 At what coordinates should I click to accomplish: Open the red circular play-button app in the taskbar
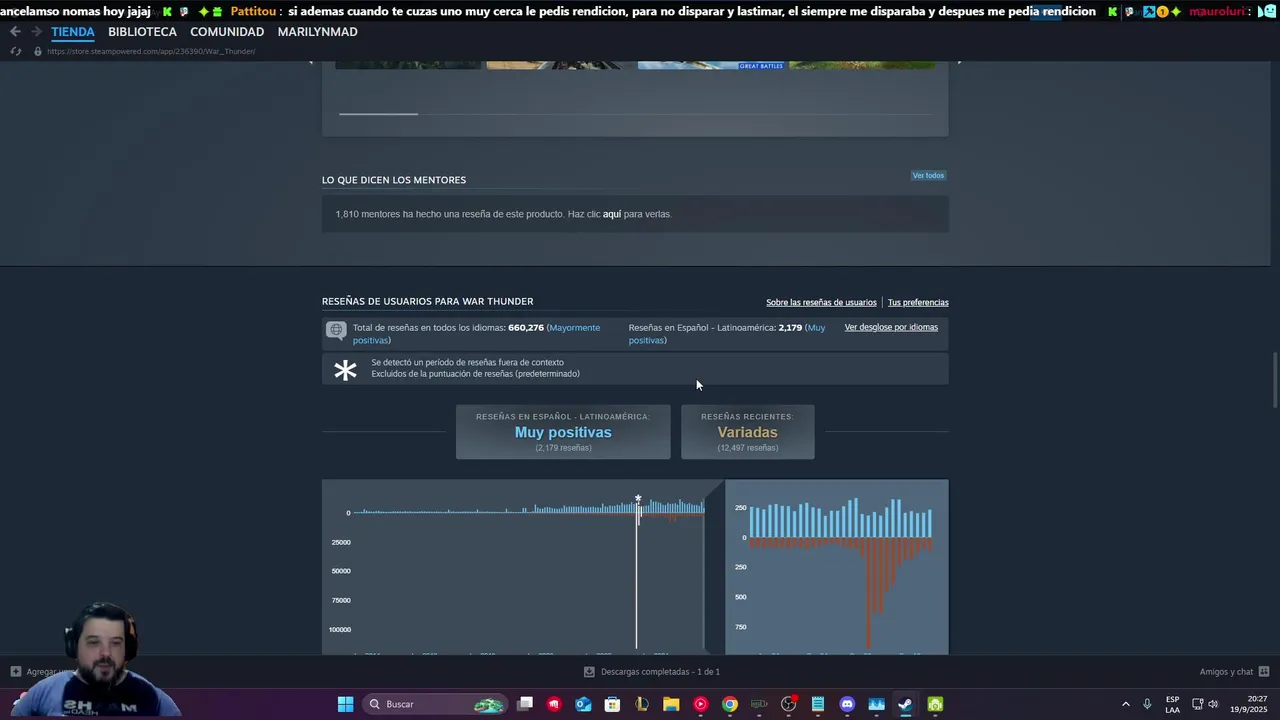700,704
